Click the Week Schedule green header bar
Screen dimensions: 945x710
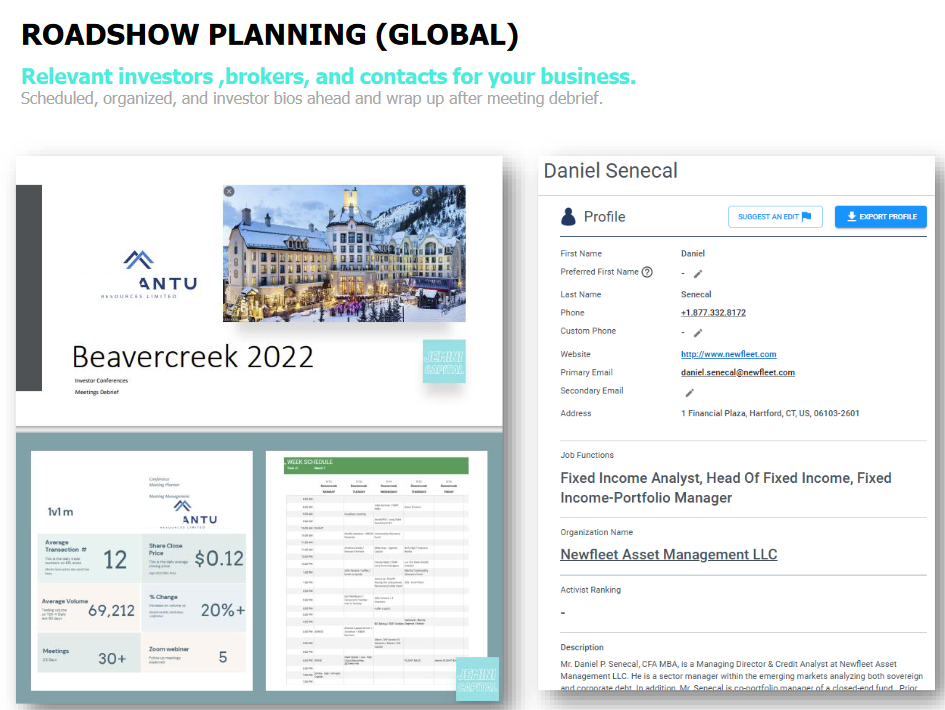376,465
